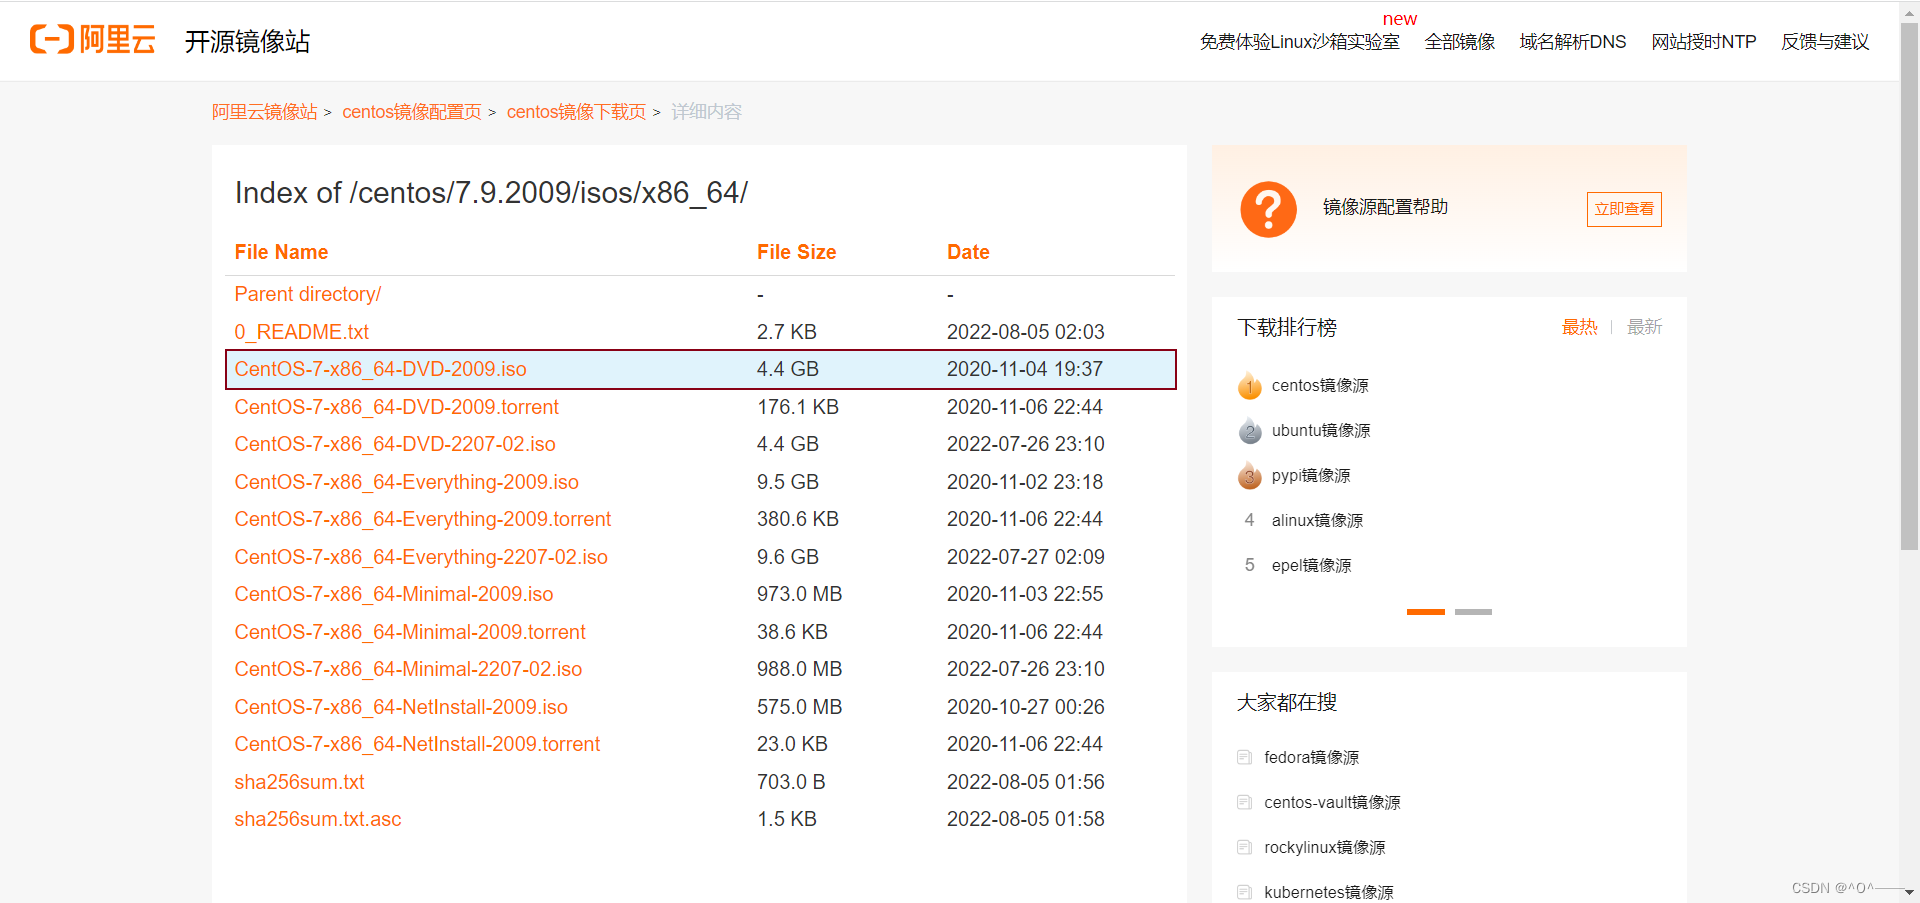The image size is (1920, 903).
Task: Open 反馈与建议 in top navigation
Action: pos(1824,42)
